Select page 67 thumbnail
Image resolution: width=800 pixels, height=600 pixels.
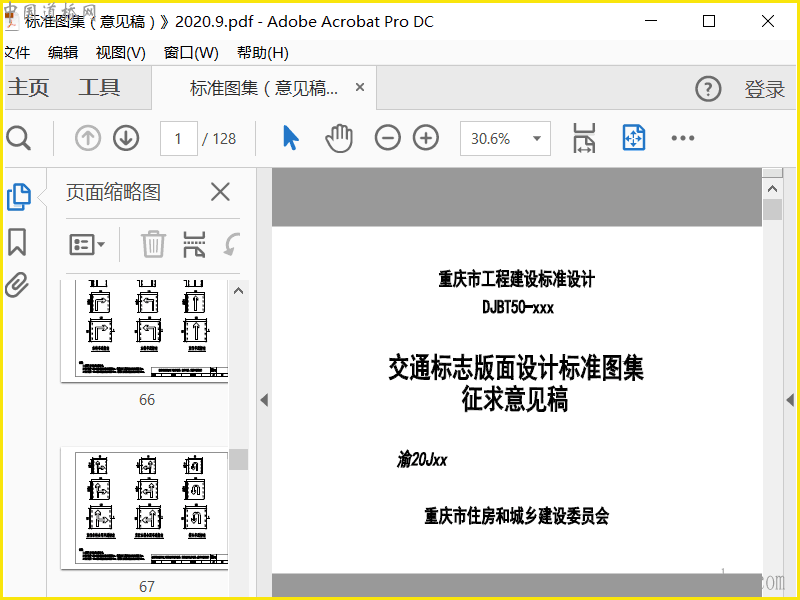click(x=144, y=508)
